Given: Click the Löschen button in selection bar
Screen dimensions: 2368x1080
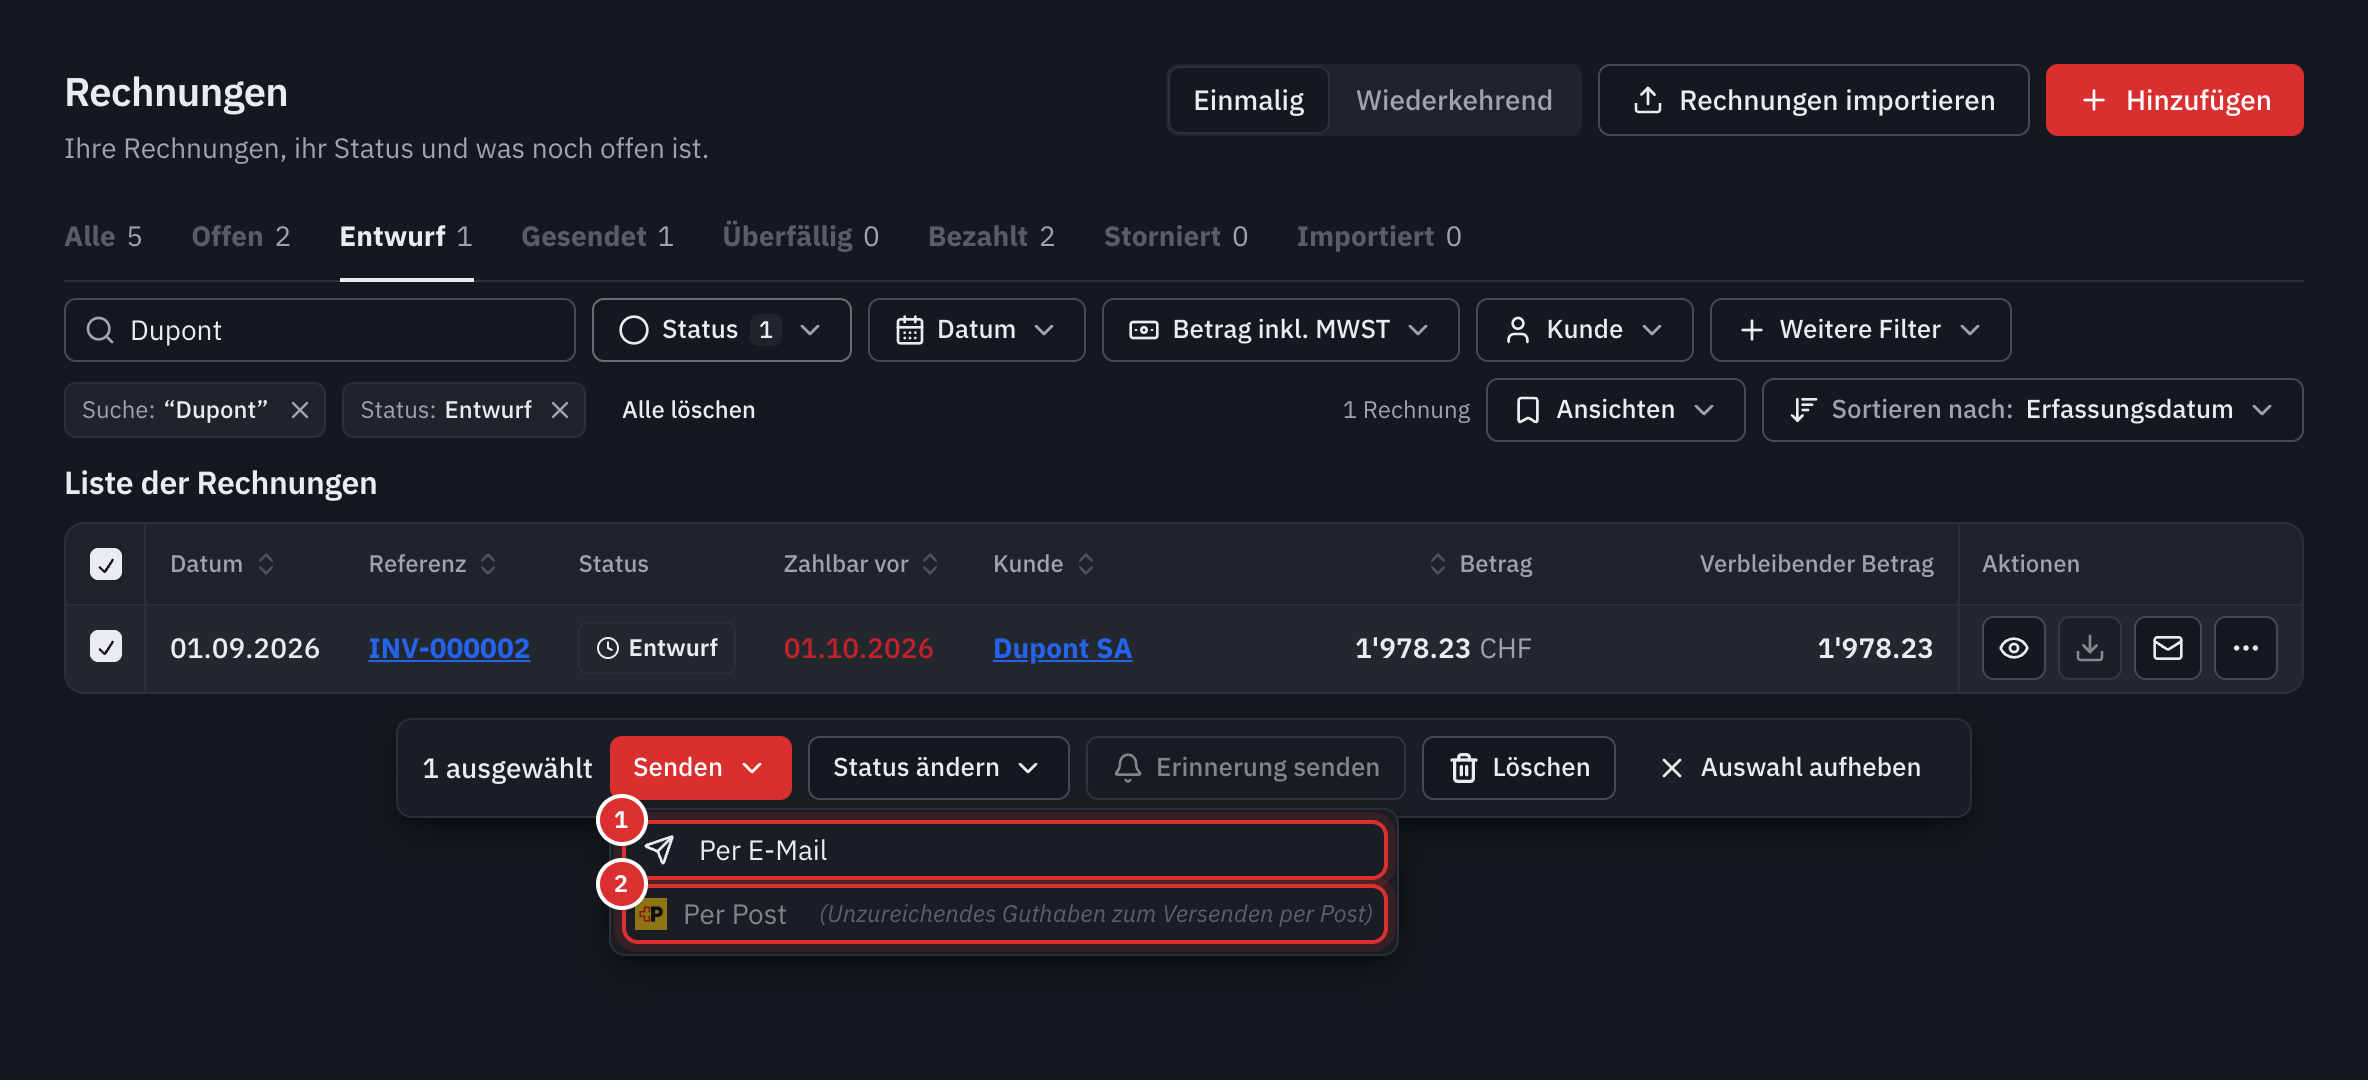Looking at the screenshot, I should [1518, 768].
